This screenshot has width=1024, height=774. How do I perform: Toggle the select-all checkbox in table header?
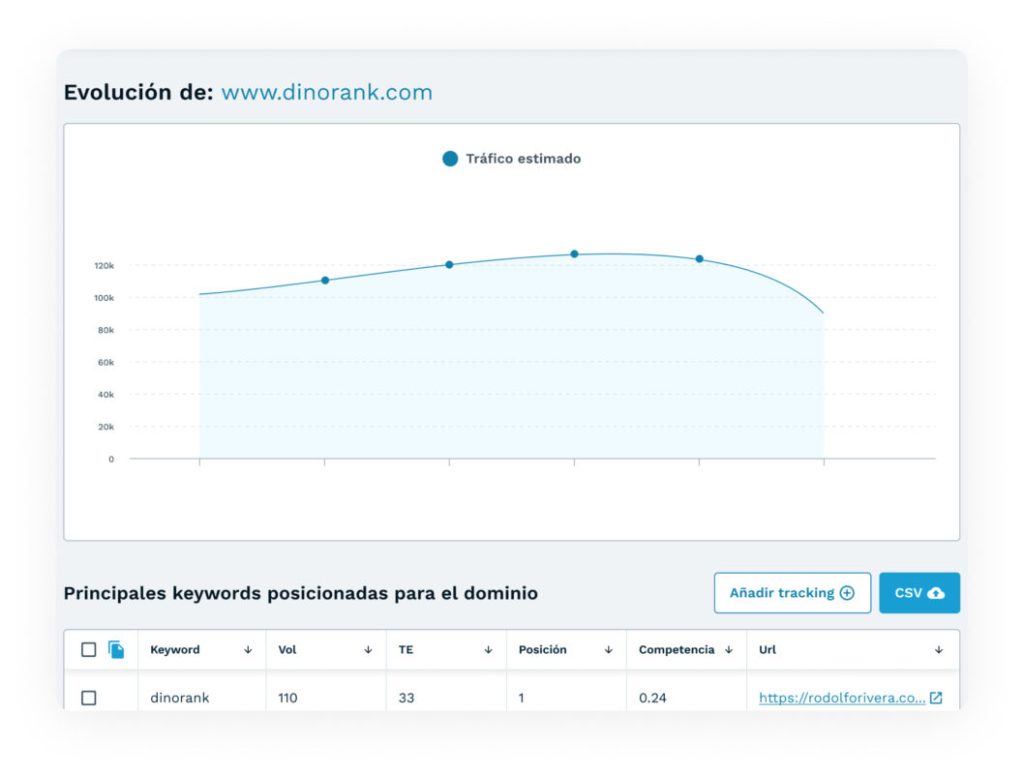(89, 650)
